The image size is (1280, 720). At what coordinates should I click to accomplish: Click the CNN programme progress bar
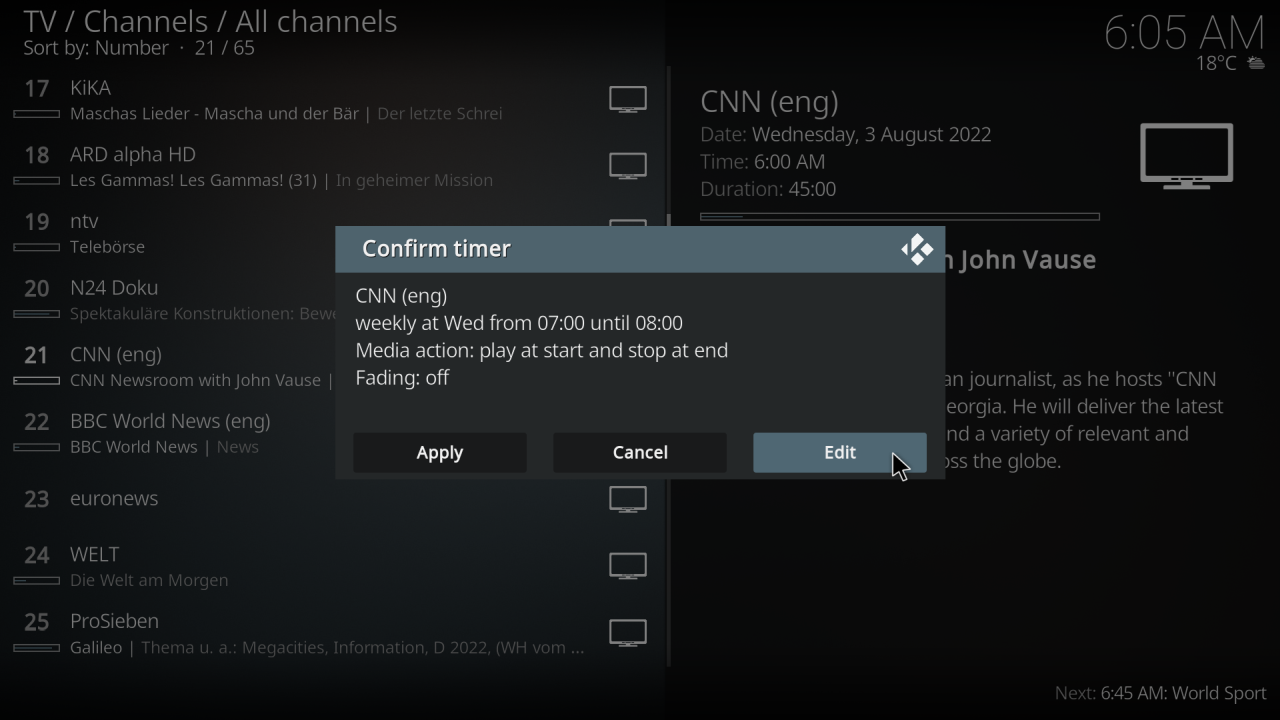899,216
